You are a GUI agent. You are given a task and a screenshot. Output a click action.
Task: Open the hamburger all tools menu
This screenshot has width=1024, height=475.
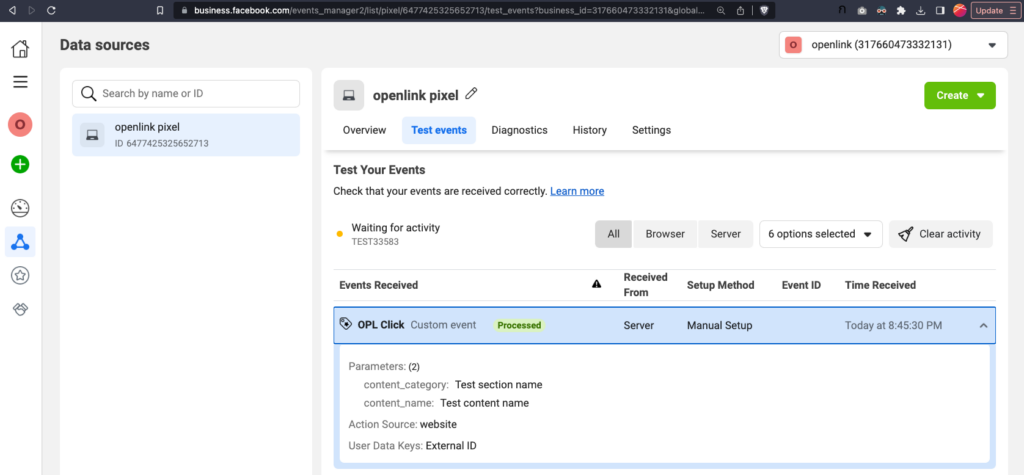click(20, 82)
